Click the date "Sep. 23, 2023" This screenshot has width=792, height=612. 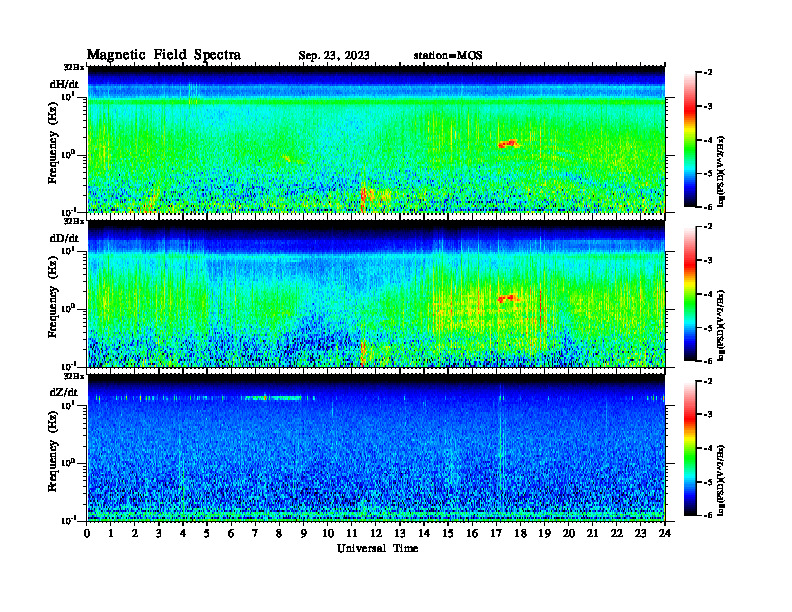pos(334,56)
